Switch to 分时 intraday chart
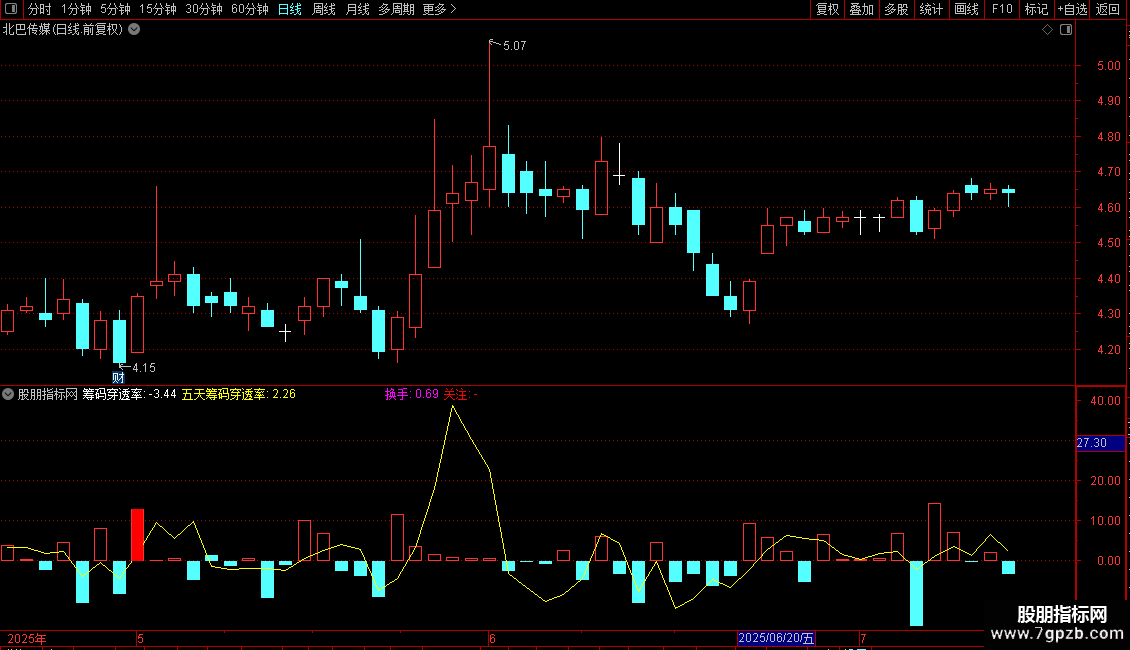Image resolution: width=1130 pixels, height=650 pixels. click(x=40, y=9)
